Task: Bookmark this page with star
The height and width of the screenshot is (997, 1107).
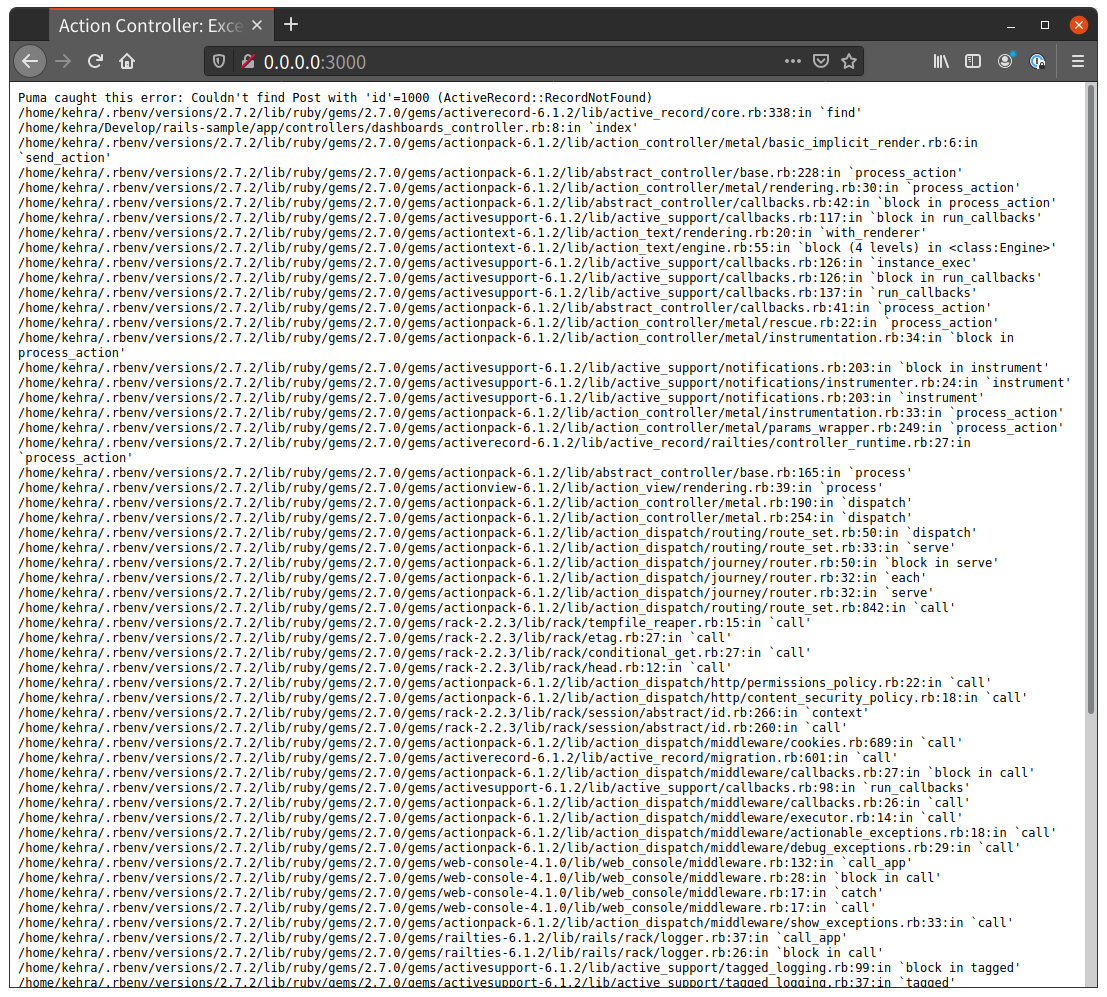Action: [x=849, y=61]
